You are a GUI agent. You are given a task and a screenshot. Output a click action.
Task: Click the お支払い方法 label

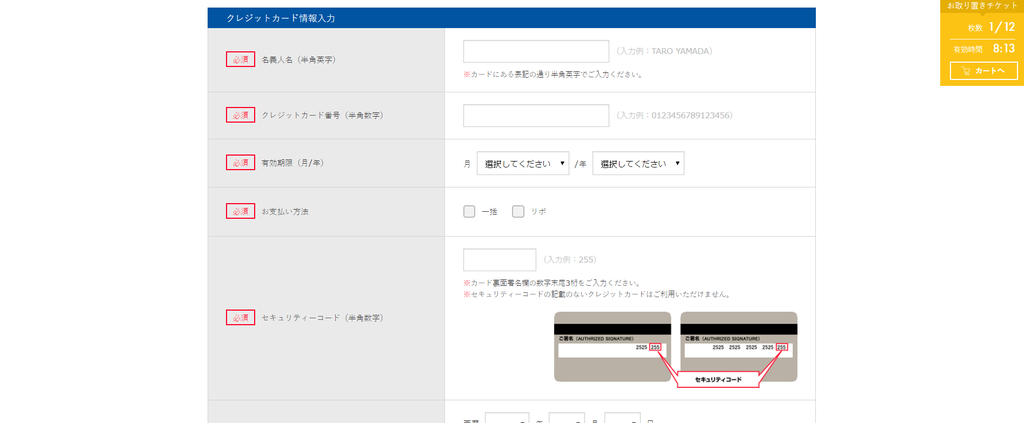coord(285,212)
